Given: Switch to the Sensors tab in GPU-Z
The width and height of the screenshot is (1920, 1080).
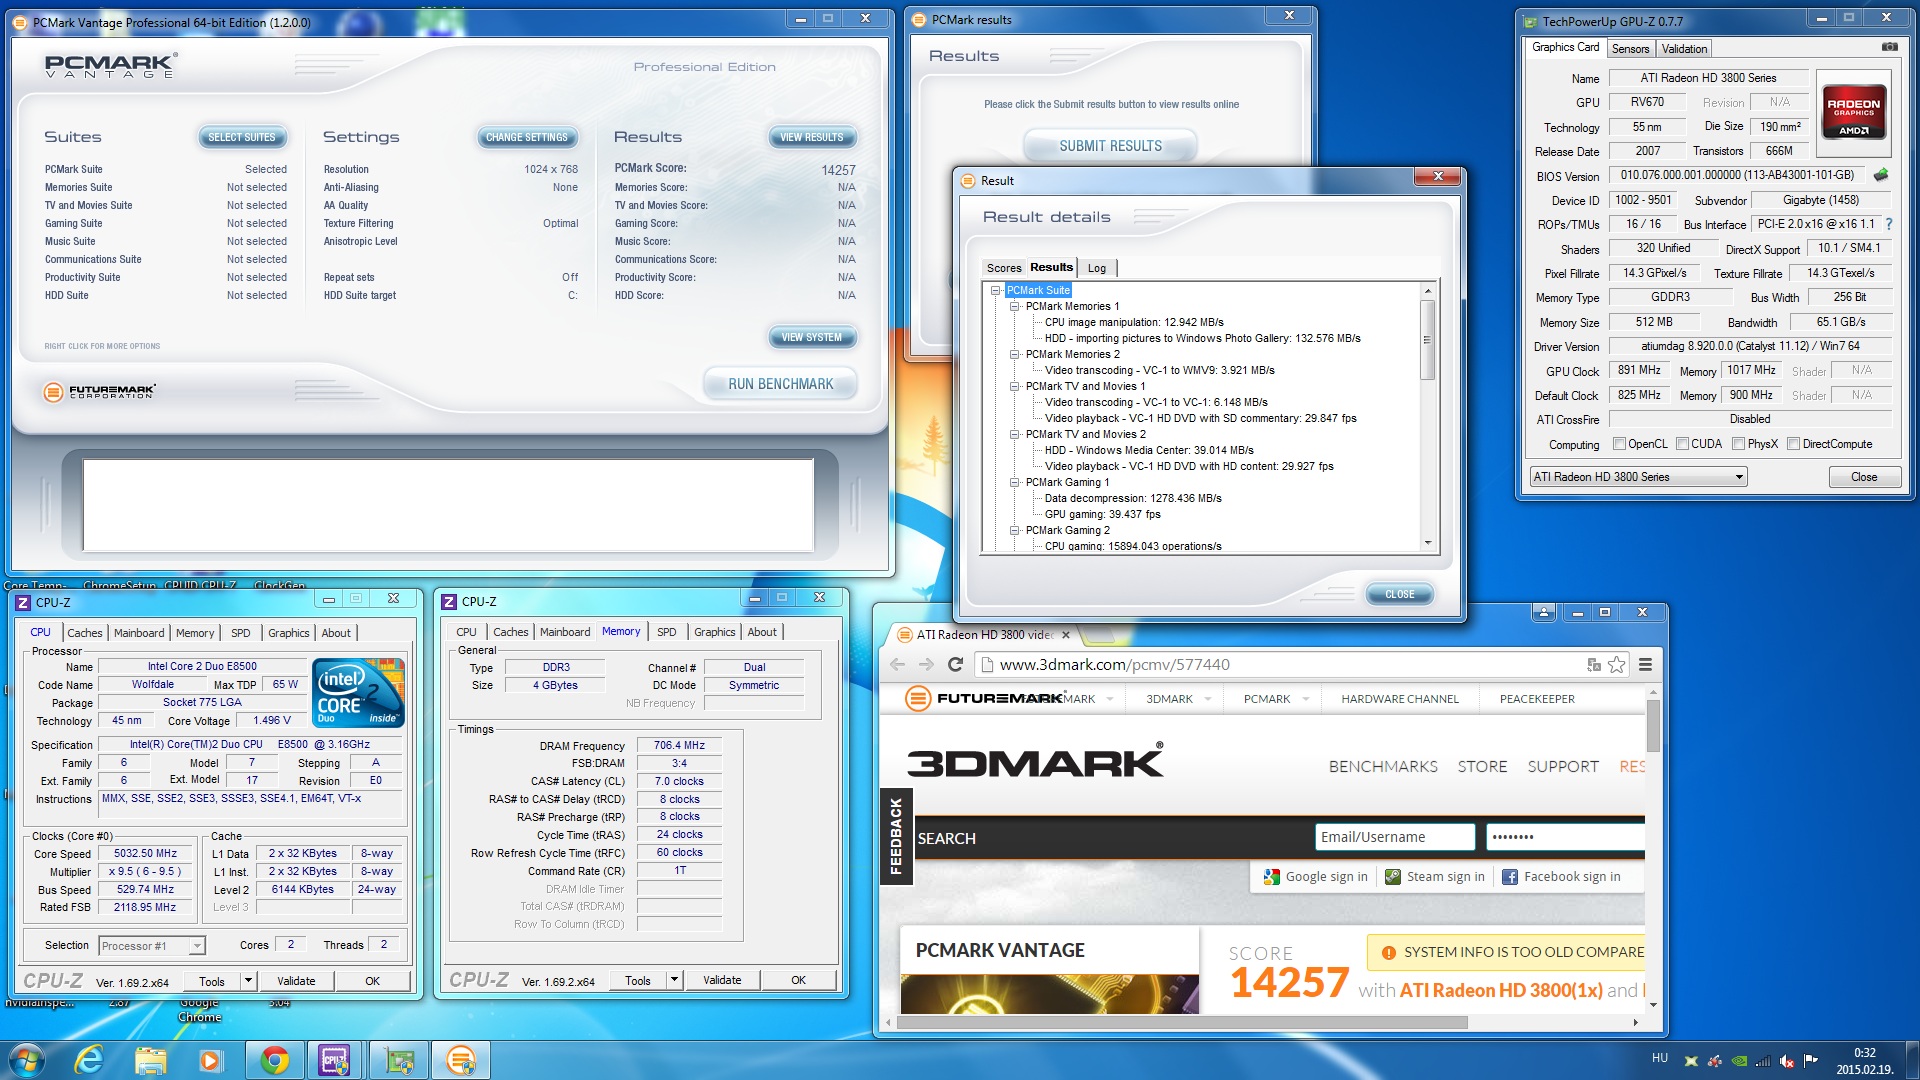Looking at the screenshot, I should pos(1630,48).
